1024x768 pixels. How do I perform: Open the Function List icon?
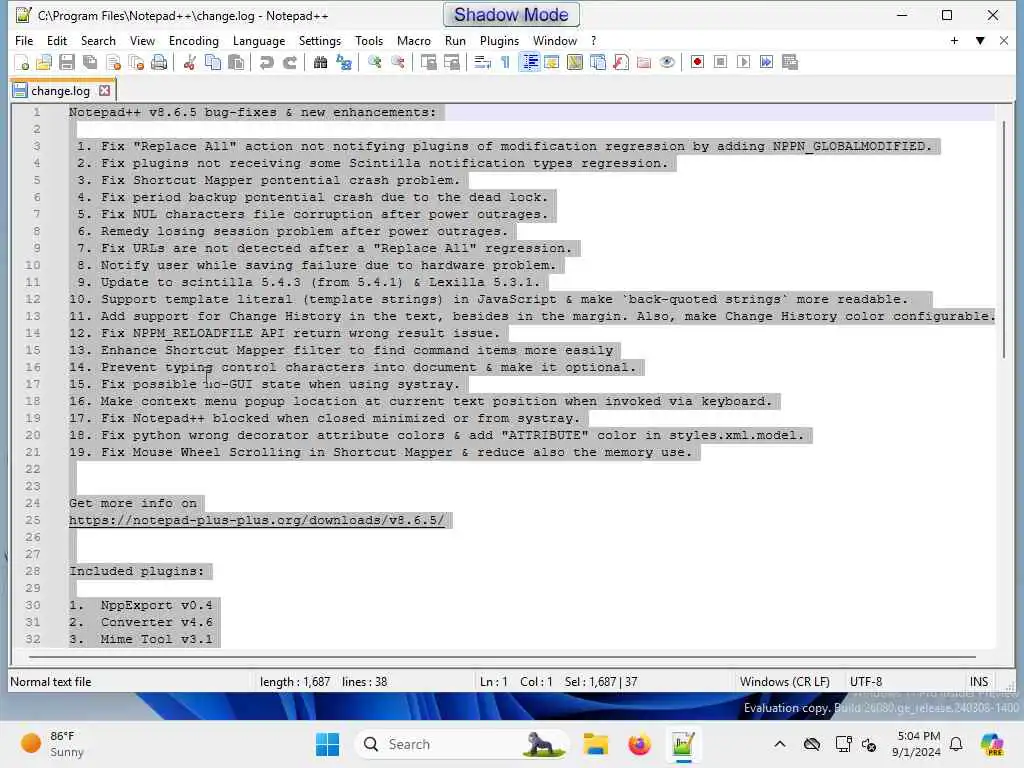click(x=621, y=63)
